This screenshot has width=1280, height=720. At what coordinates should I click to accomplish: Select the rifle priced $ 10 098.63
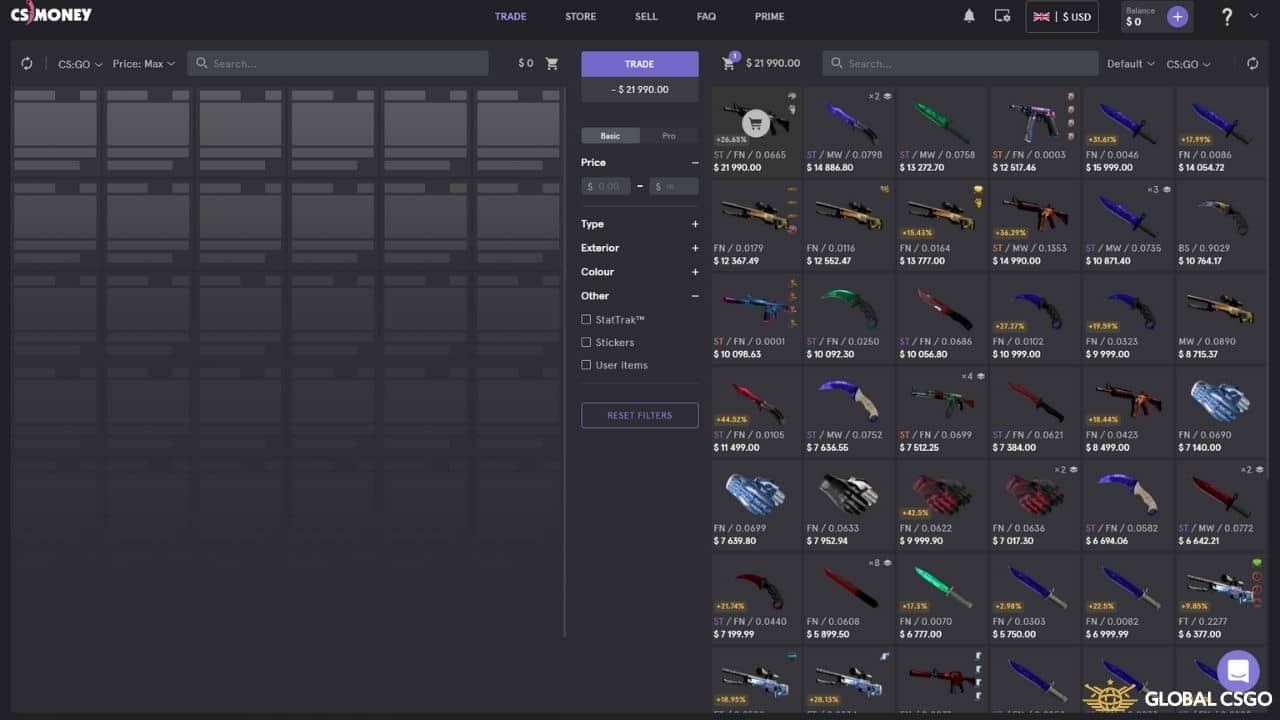(755, 317)
